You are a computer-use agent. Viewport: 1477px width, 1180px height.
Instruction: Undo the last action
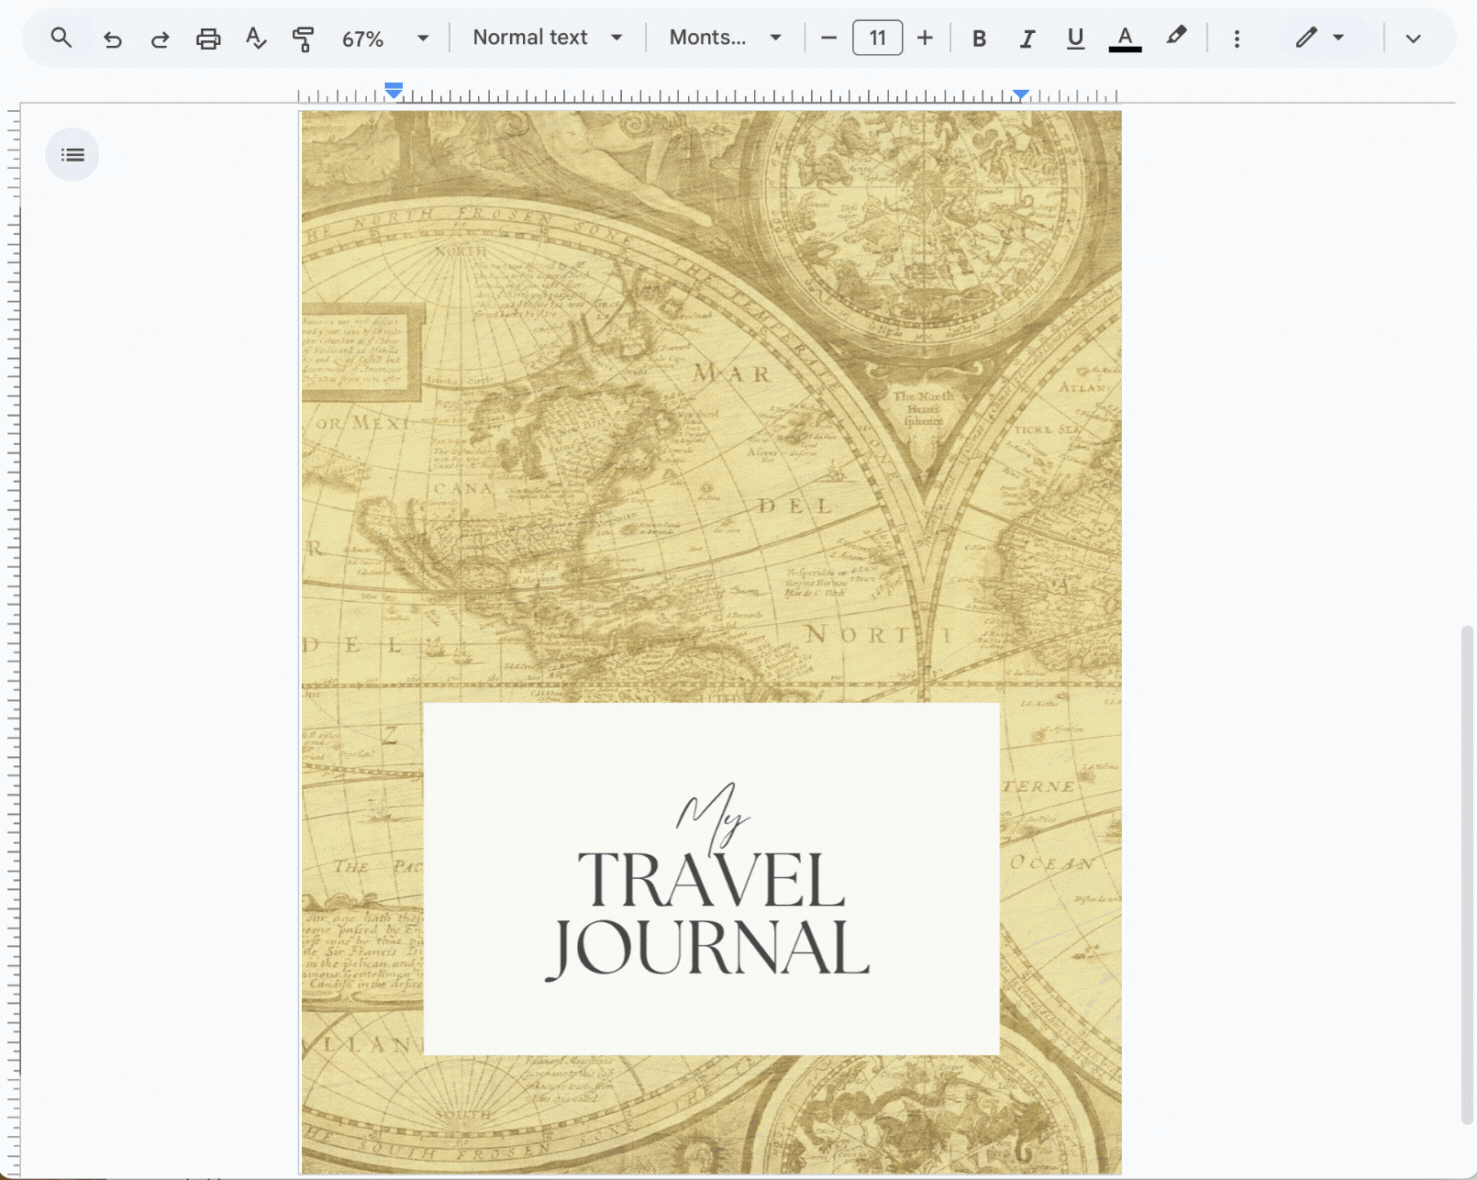pyautogui.click(x=112, y=39)
